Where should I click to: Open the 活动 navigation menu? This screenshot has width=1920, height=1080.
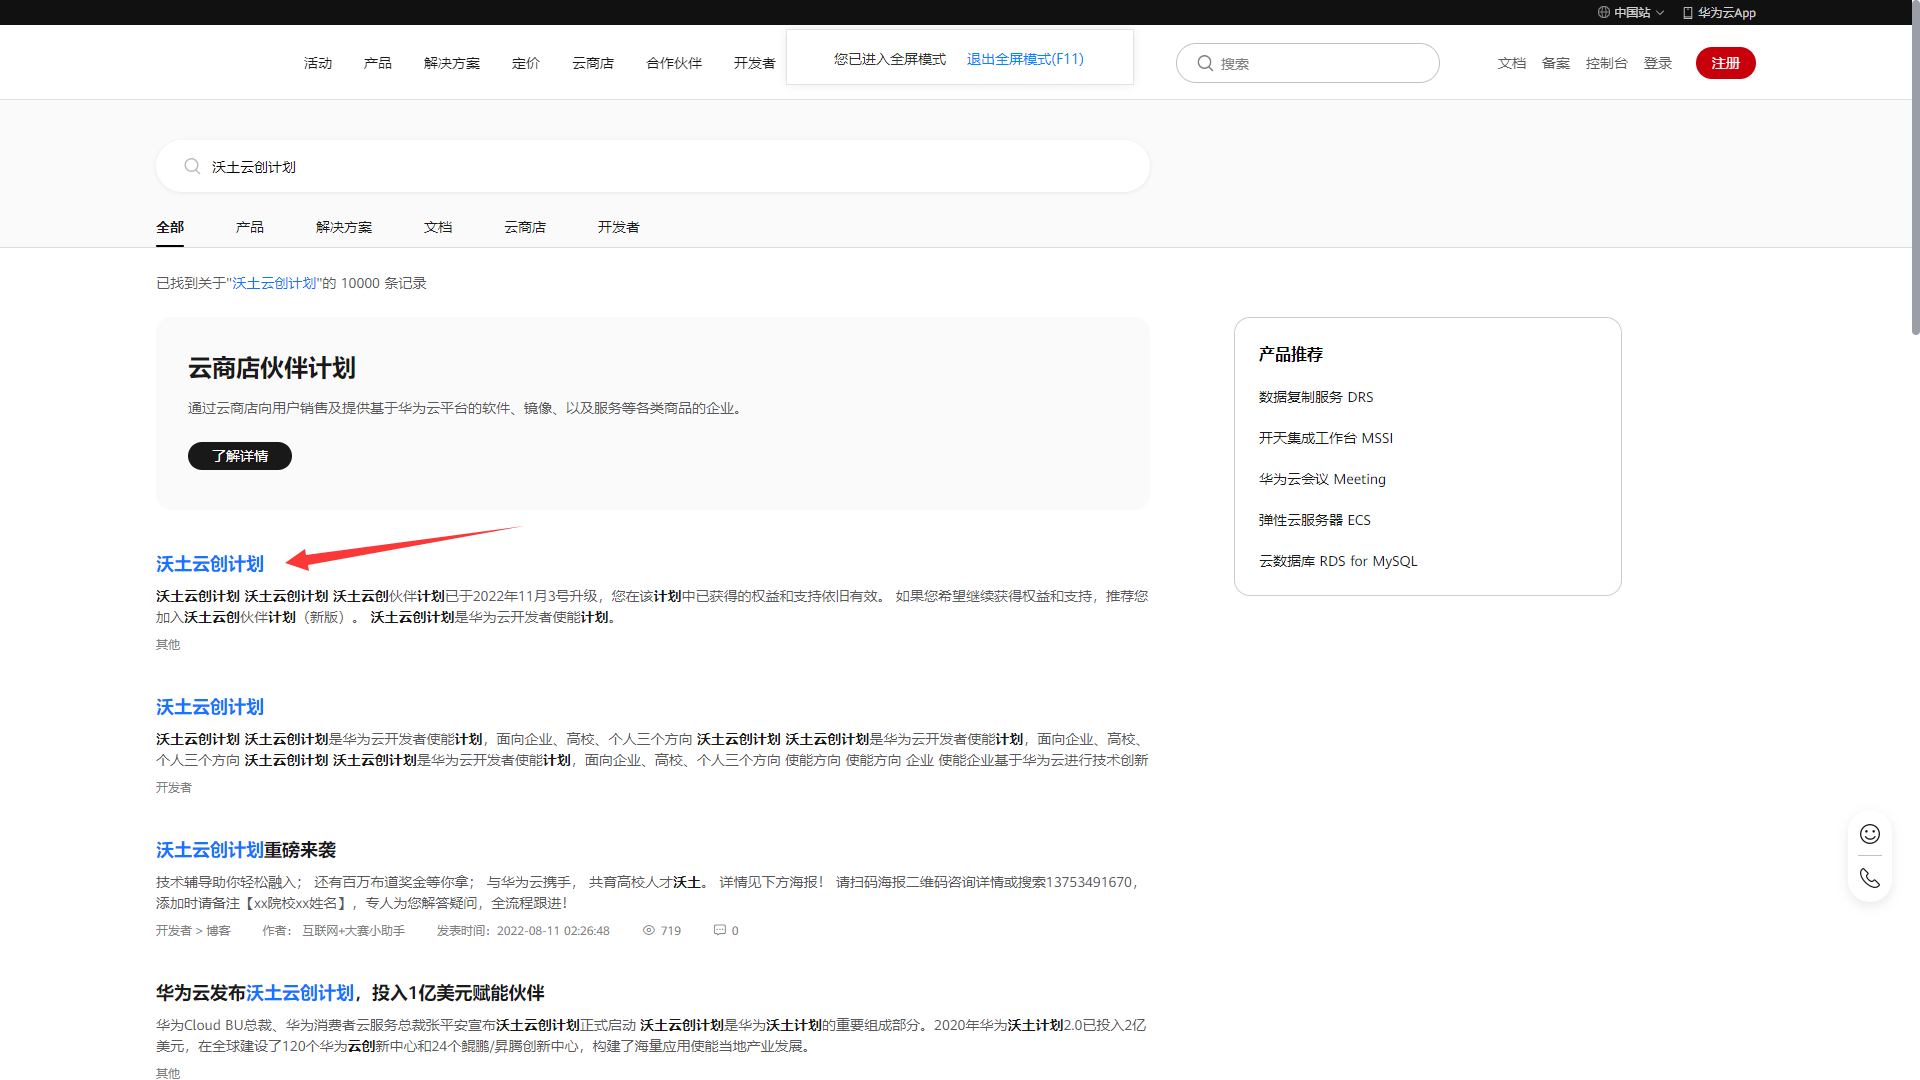click(318, 63)
